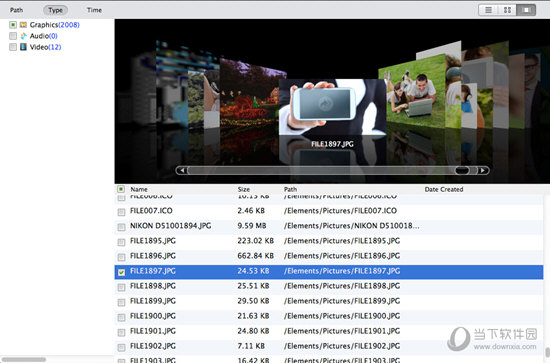Select the FILE1902.JPG file name

[153, 346]
